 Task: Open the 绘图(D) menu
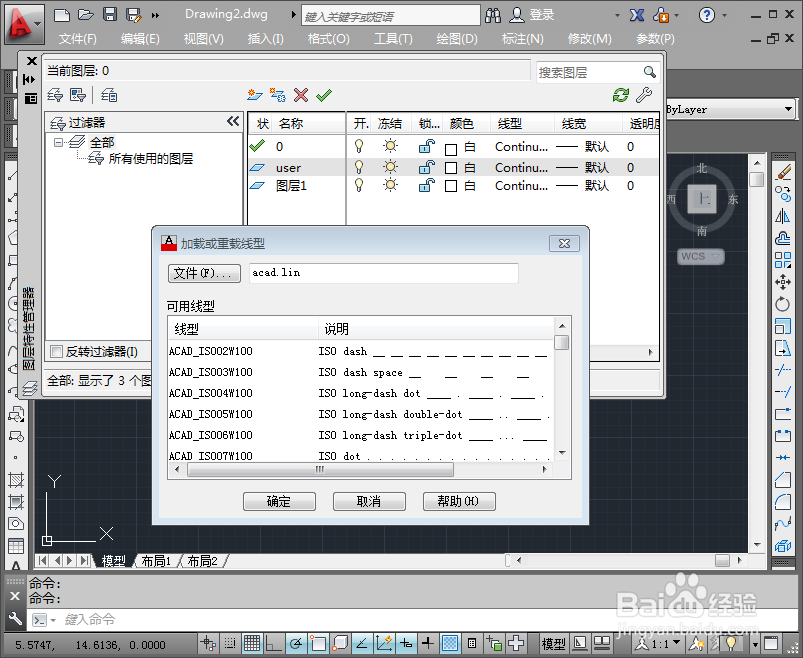[x=457, y=39]
